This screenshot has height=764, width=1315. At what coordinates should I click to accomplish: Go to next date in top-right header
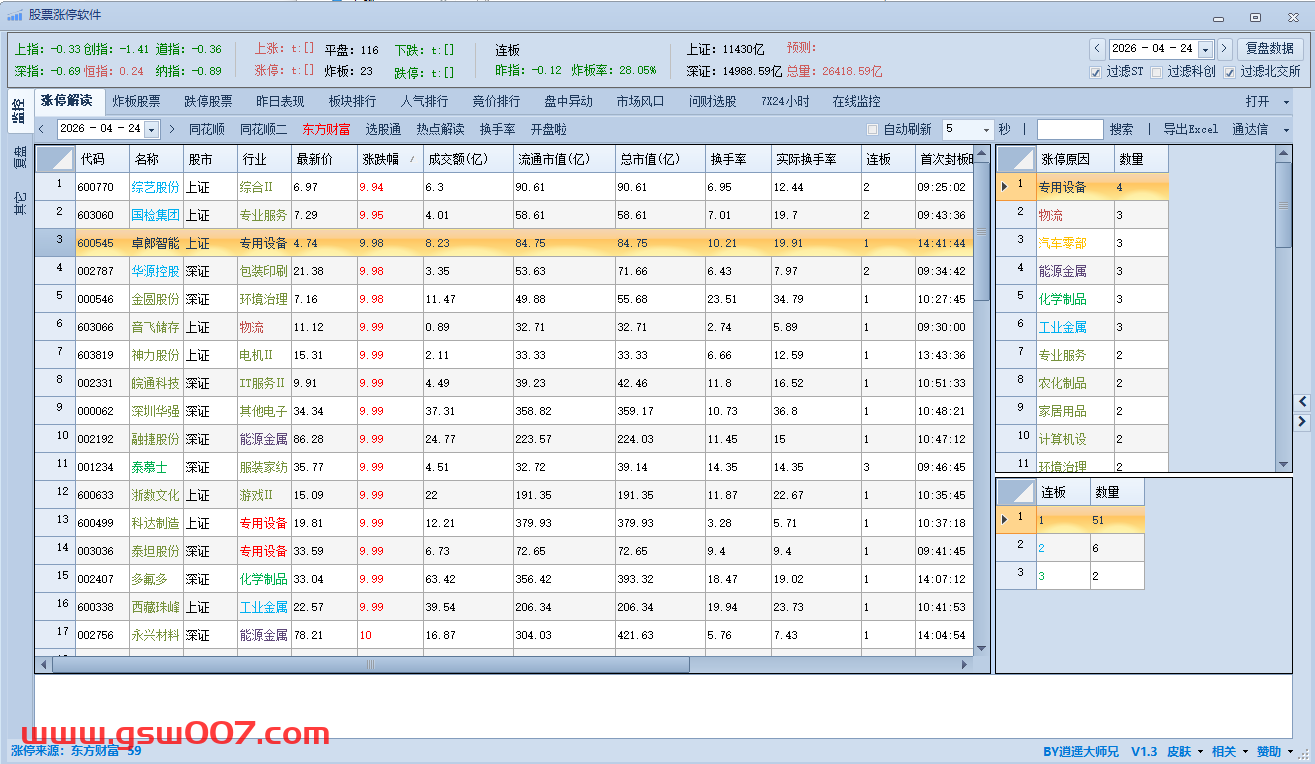click(1226, 49)
